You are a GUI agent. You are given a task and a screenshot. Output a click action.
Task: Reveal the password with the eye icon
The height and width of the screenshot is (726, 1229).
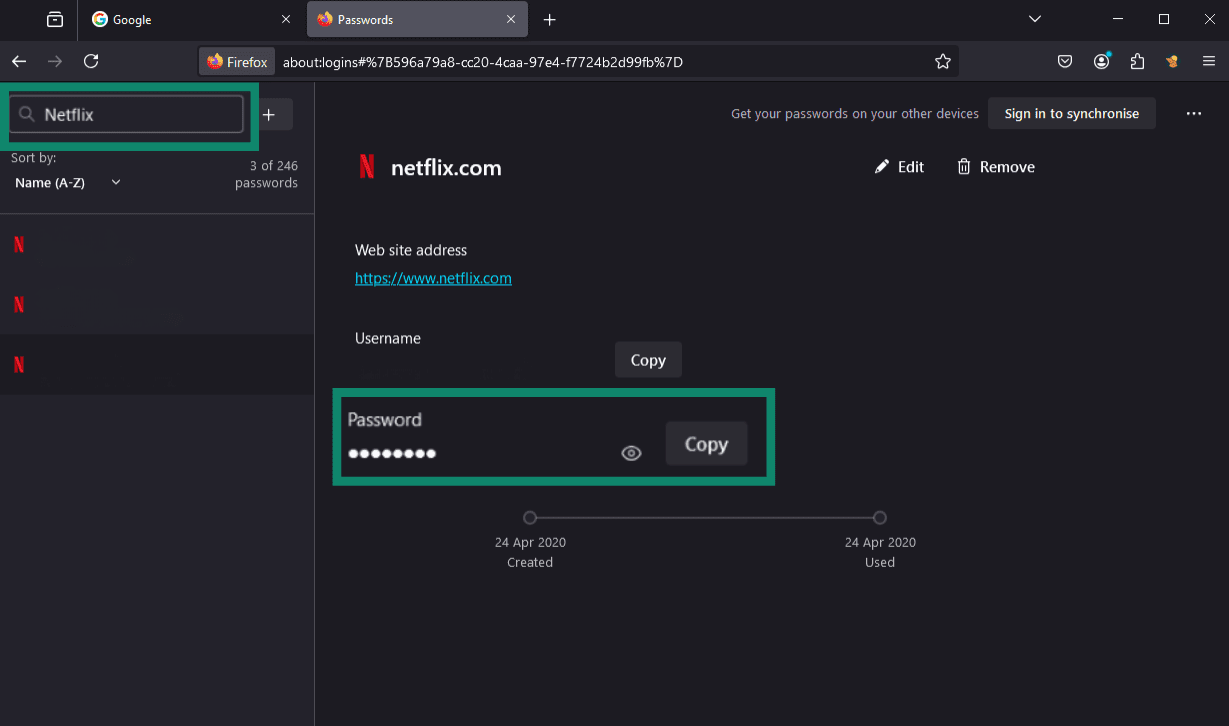point(631,454)
